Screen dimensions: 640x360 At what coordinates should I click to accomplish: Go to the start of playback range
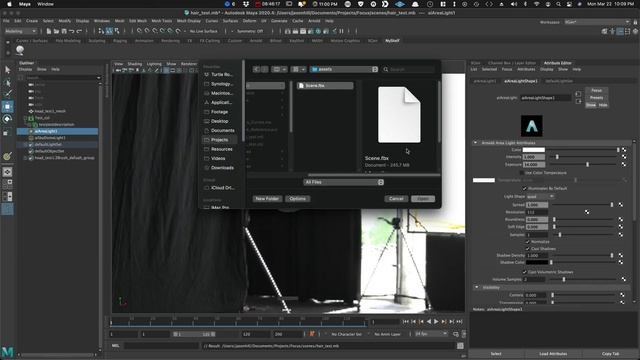point(405,322)
